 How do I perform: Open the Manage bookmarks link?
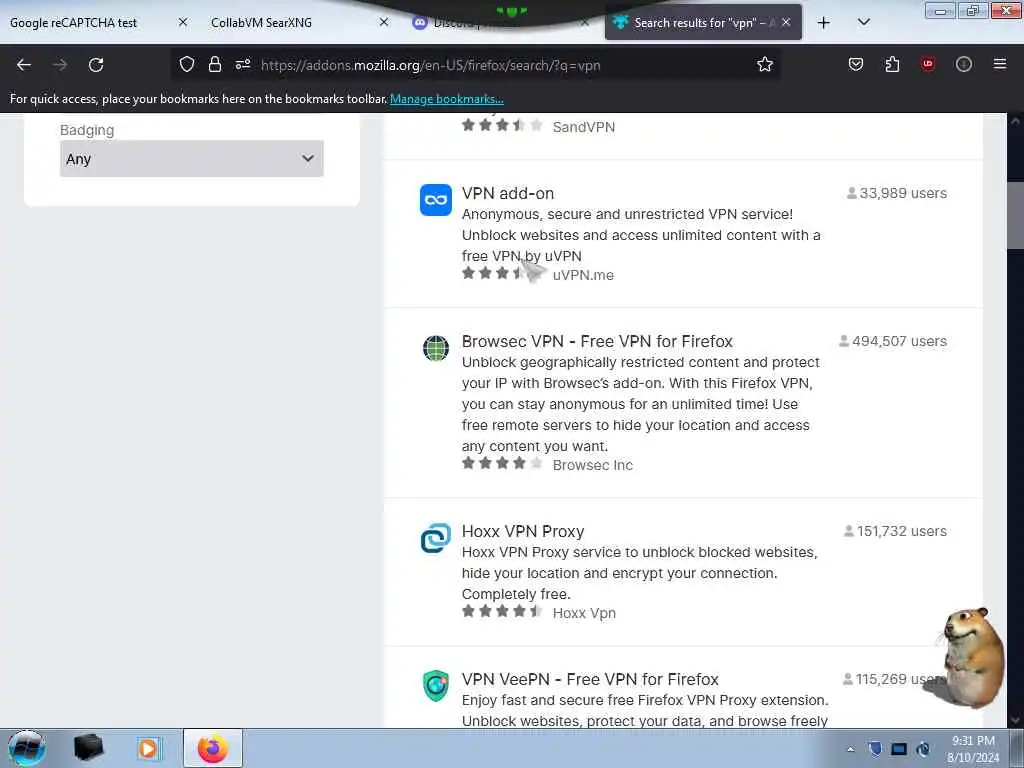click(447, 99)
